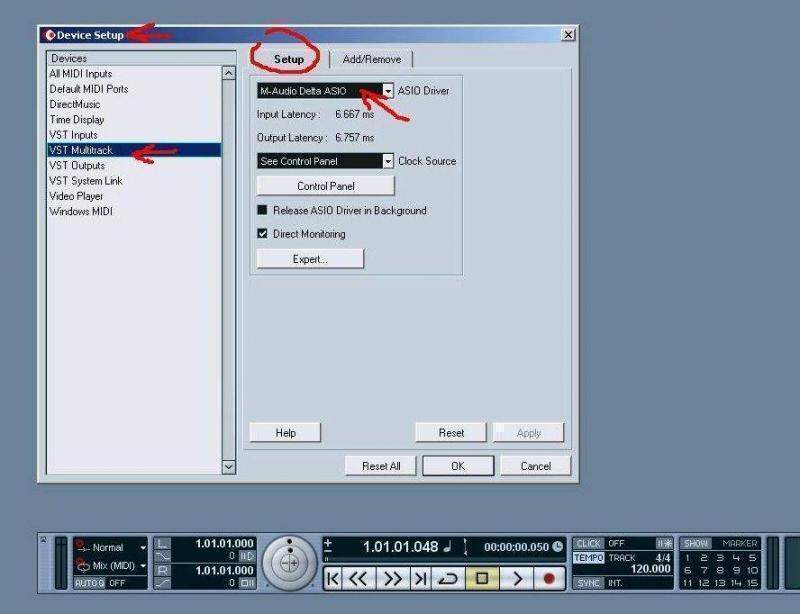Go to next marker in transport
The width and height of the screenshot is (800, 614).
[x=420, y=579]
